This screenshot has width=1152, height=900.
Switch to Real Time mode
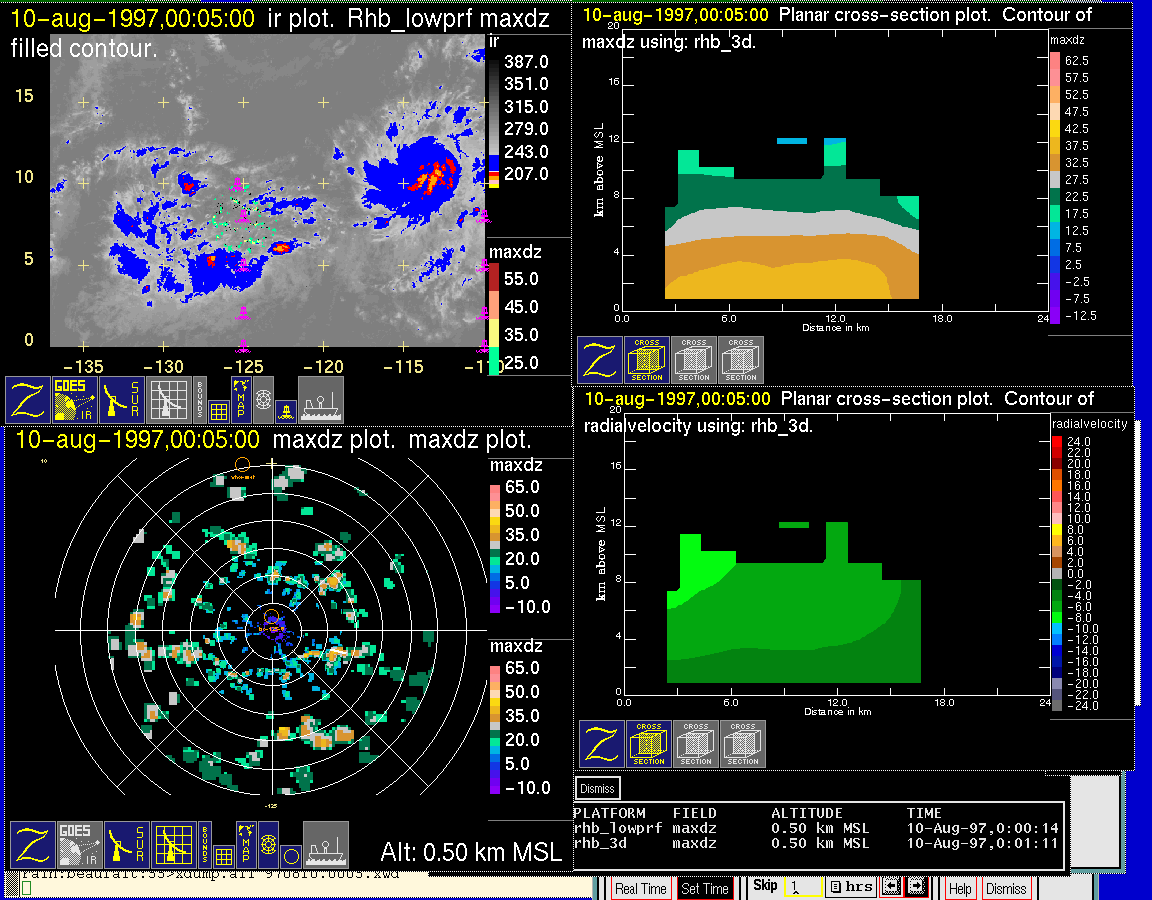click(640, 888)
